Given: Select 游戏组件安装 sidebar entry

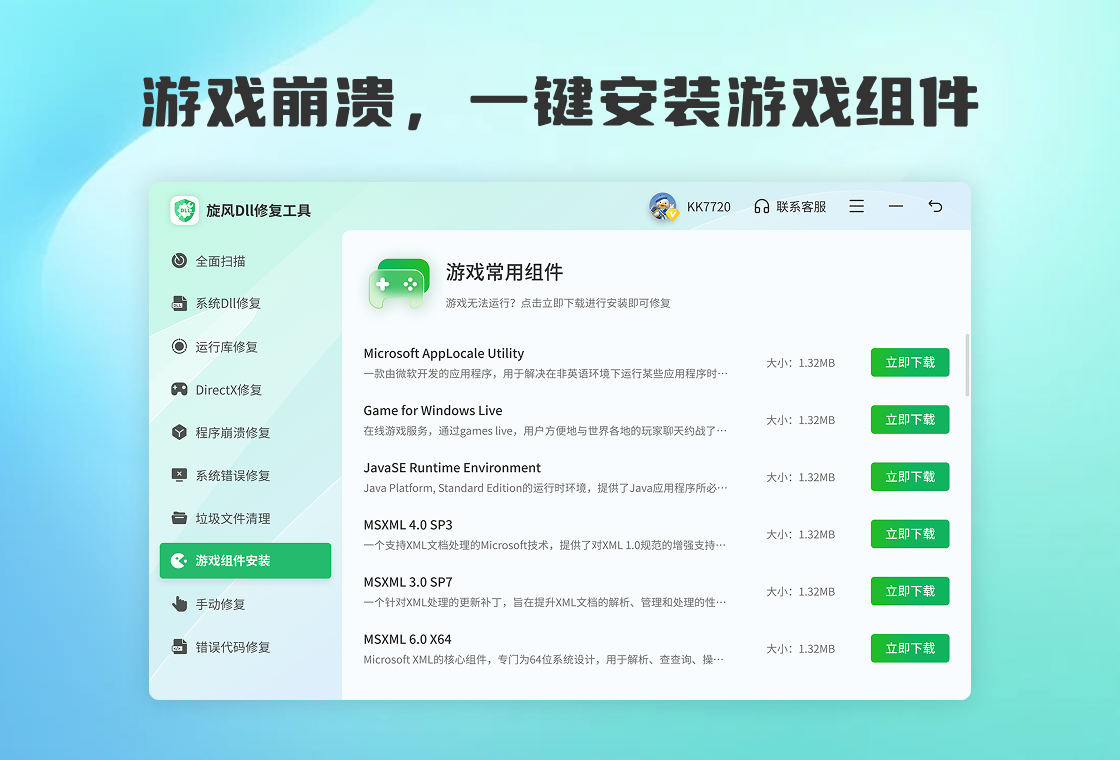Looking at the screenshot, I should pyautogui.click(x=245, y=561).
